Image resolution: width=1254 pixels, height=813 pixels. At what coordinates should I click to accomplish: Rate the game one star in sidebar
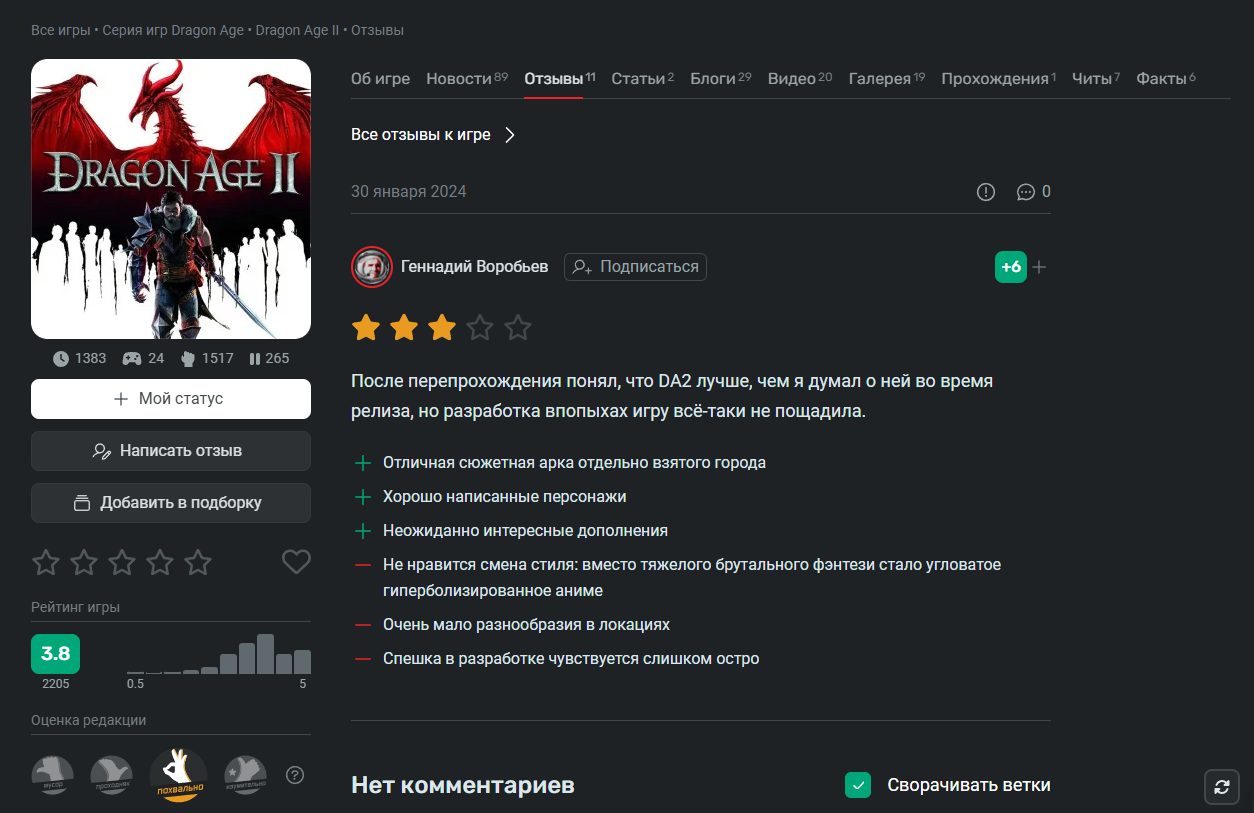[46, 562]
